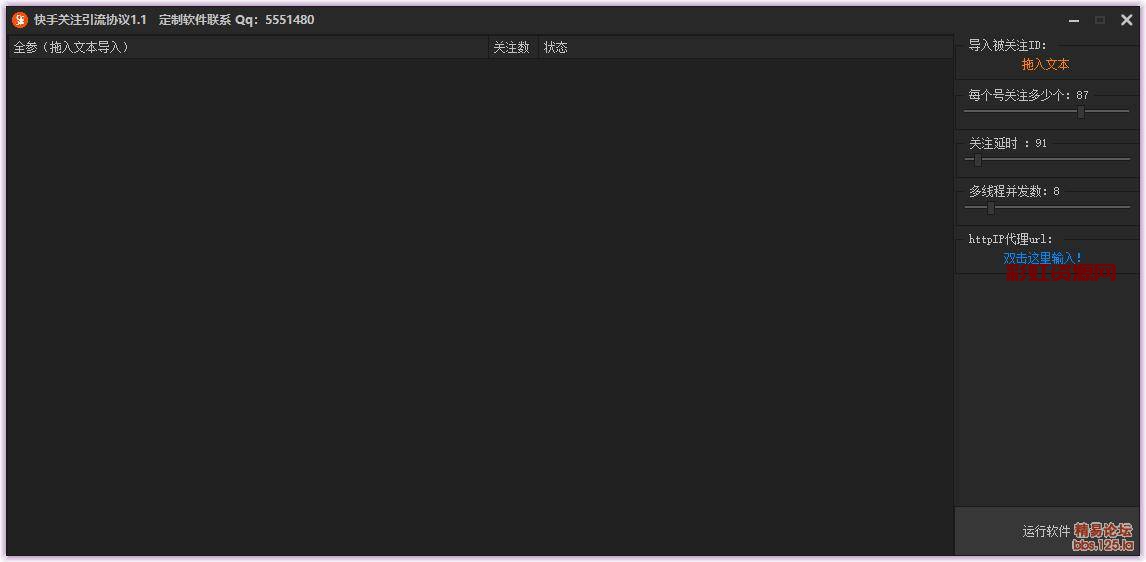Click the blue 双击这里输入 proxy link
The height and width of the screenshot is (562, 1146).
click(1042, 258)
